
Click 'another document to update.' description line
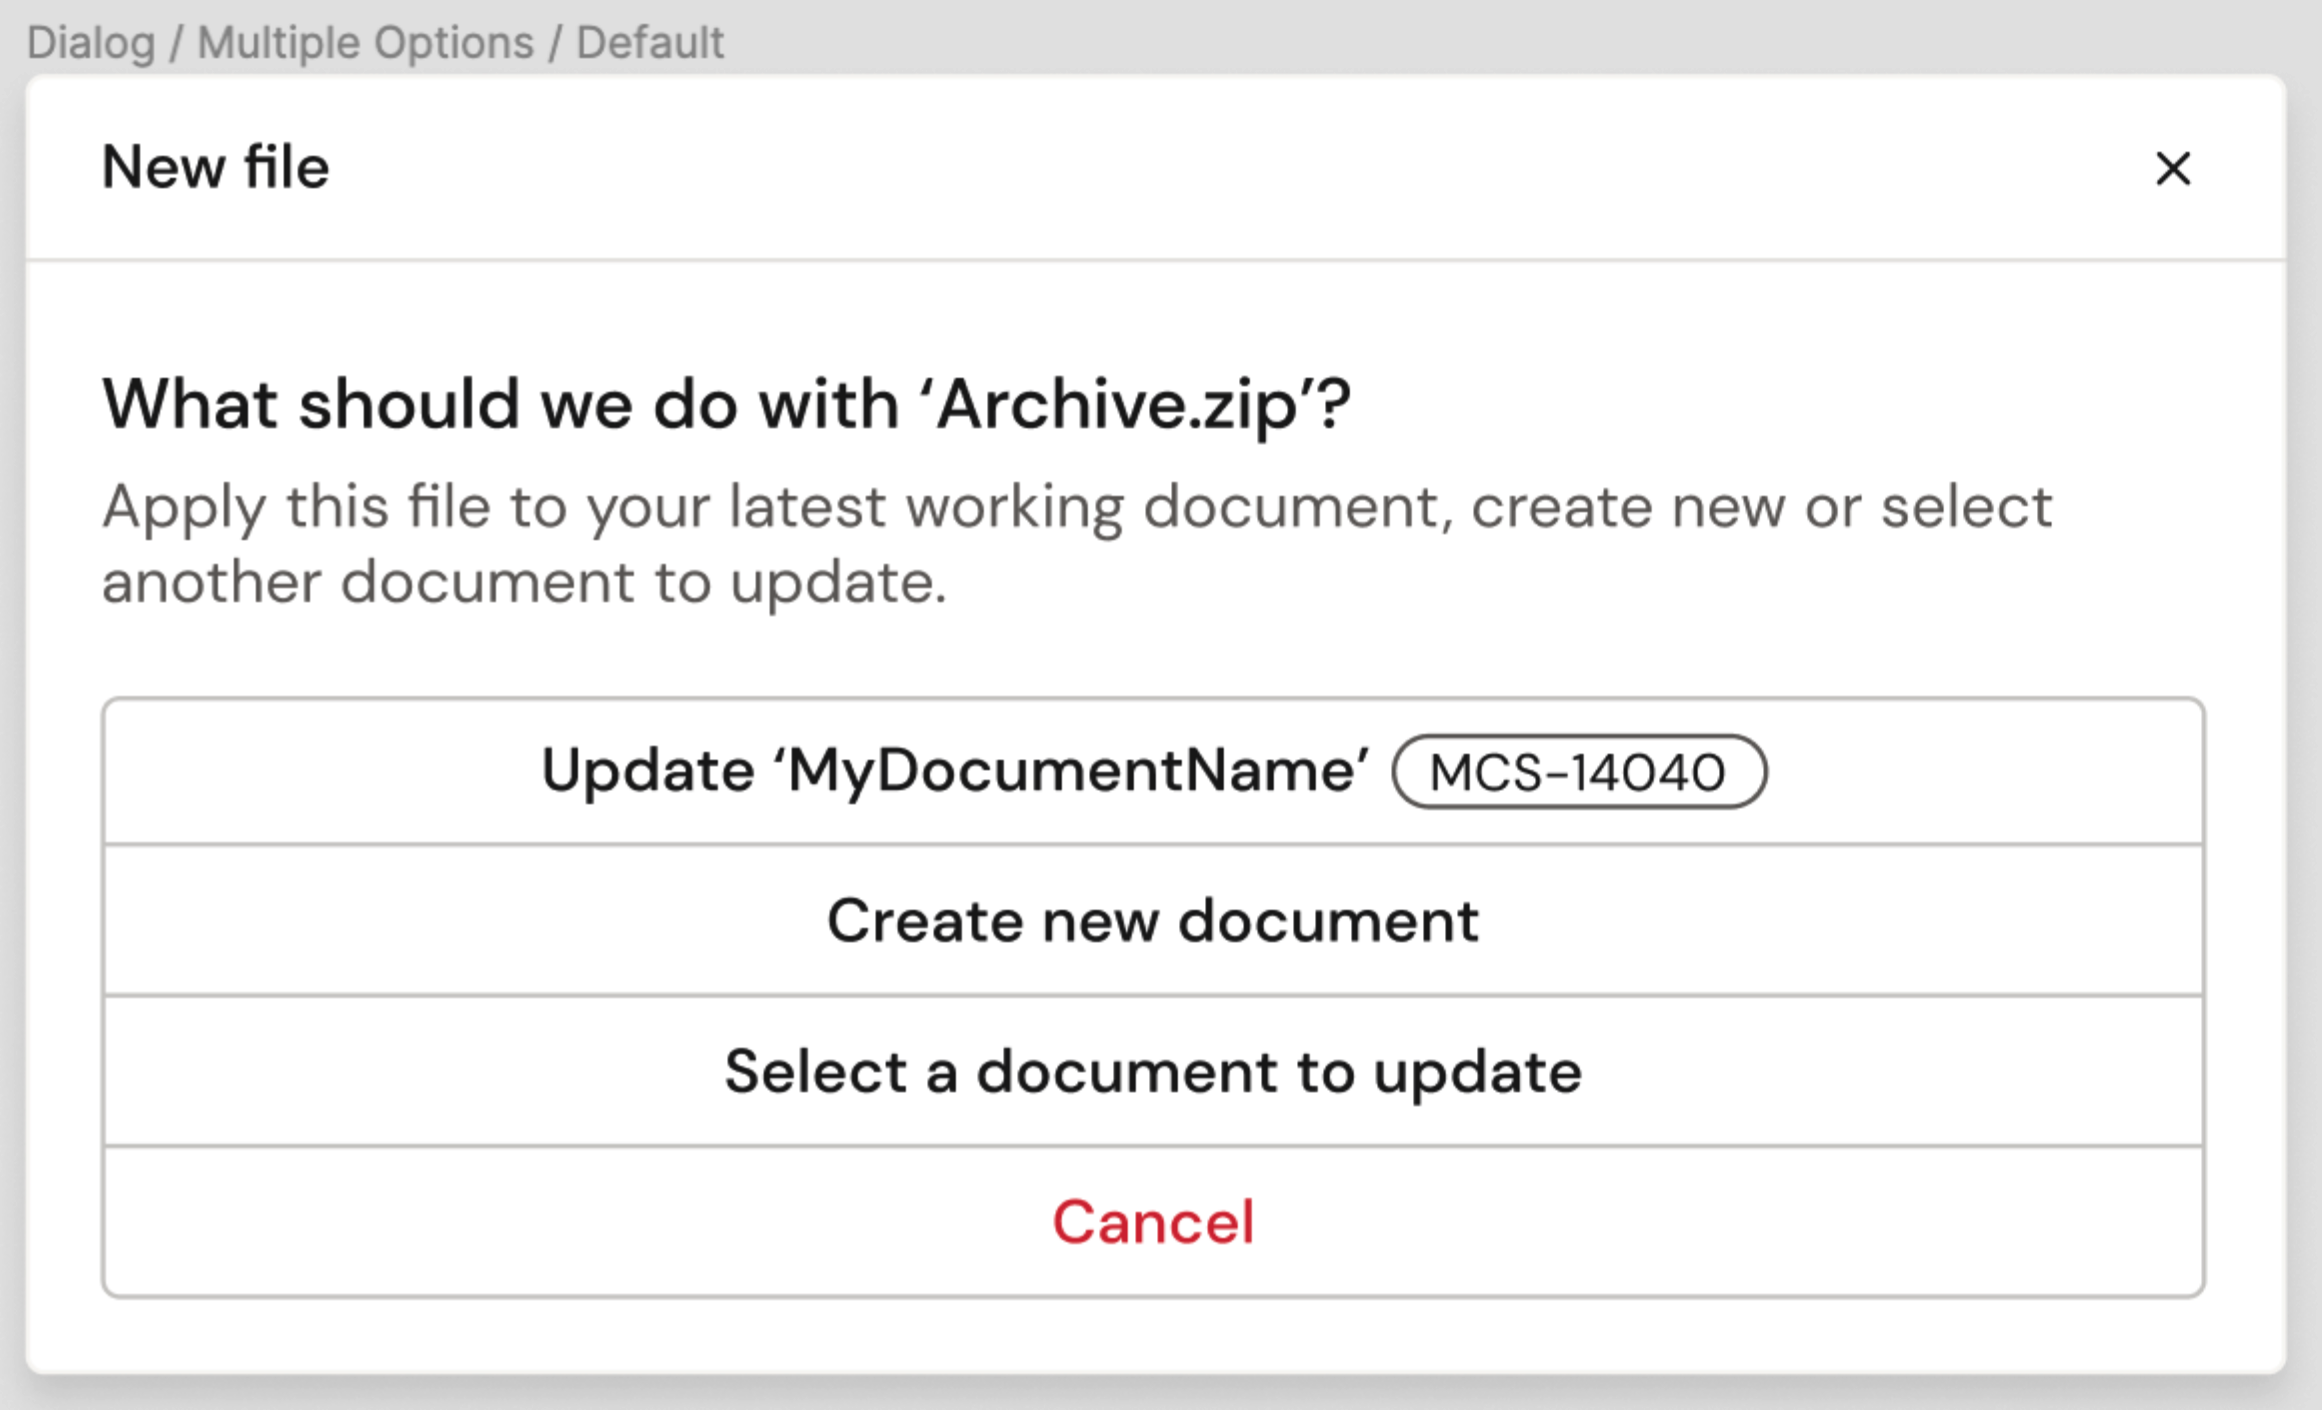[524, 582]
